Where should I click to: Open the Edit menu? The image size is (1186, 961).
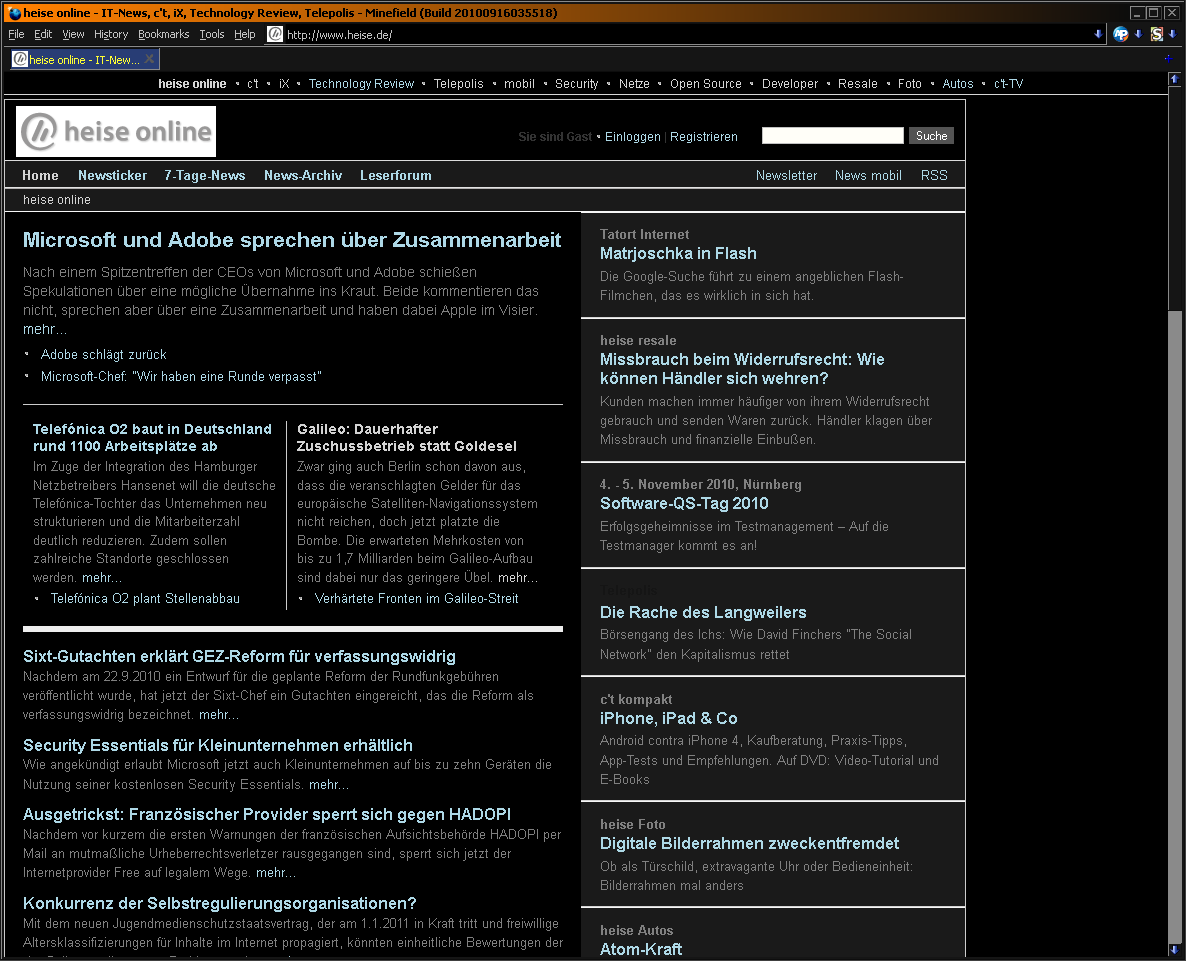[43, 34]
